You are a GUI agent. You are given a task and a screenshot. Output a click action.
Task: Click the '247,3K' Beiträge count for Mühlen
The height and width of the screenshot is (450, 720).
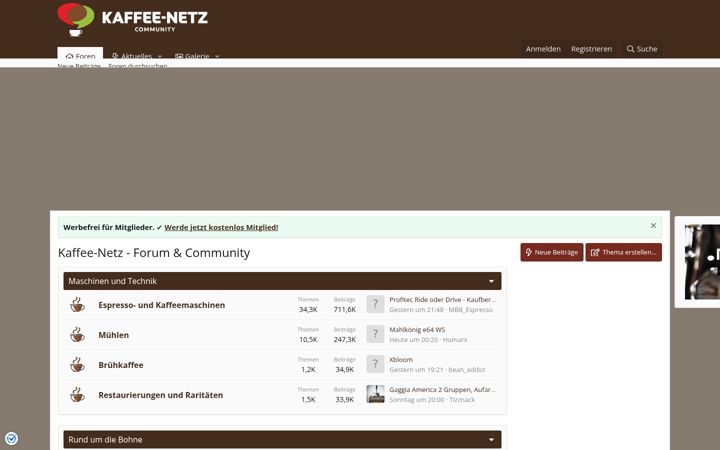coord(345,339)
